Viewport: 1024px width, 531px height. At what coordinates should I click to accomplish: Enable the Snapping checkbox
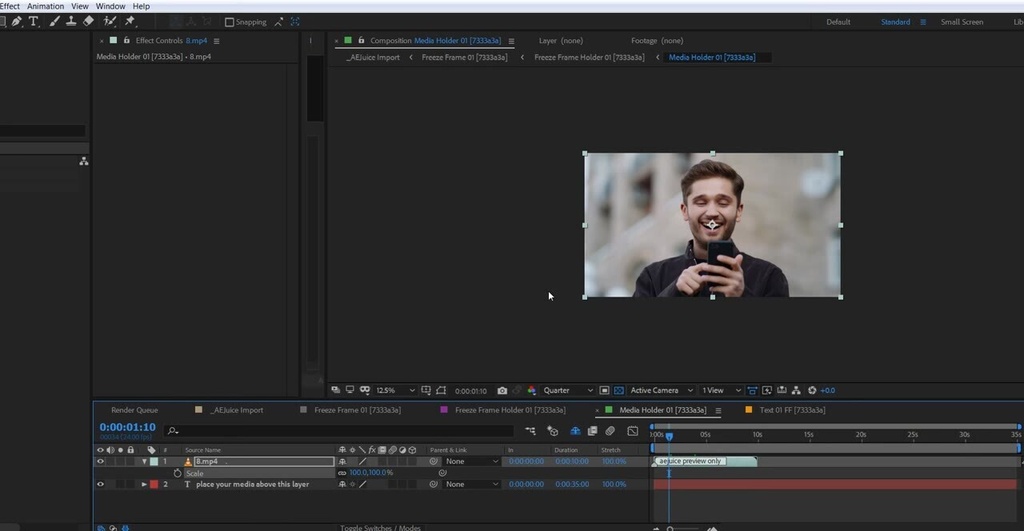click(229, 22)
